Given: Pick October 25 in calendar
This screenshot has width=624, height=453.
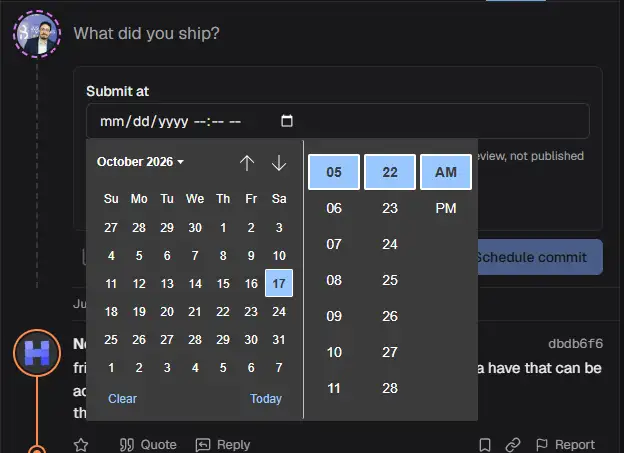Looking at the screenshot, I should coord(111,339).
